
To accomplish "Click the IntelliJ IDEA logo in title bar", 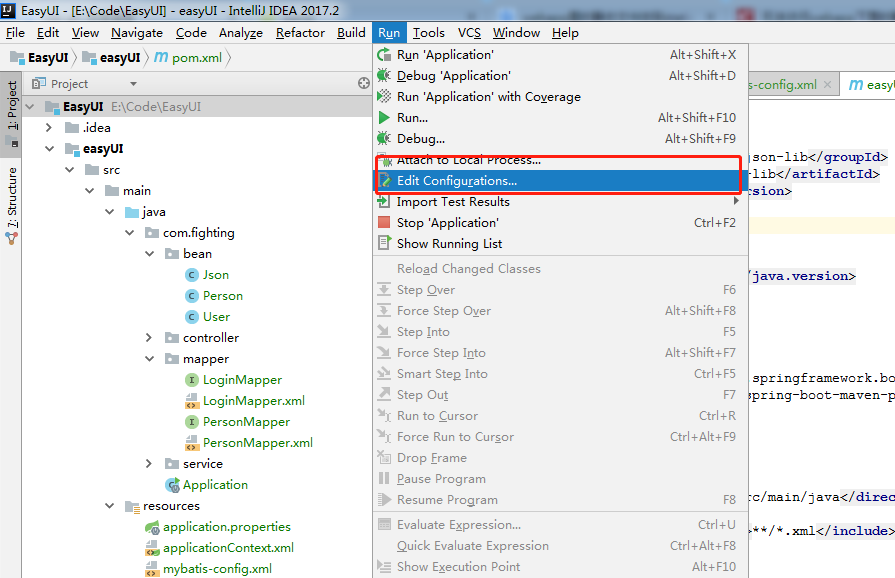I will (9, 10).
